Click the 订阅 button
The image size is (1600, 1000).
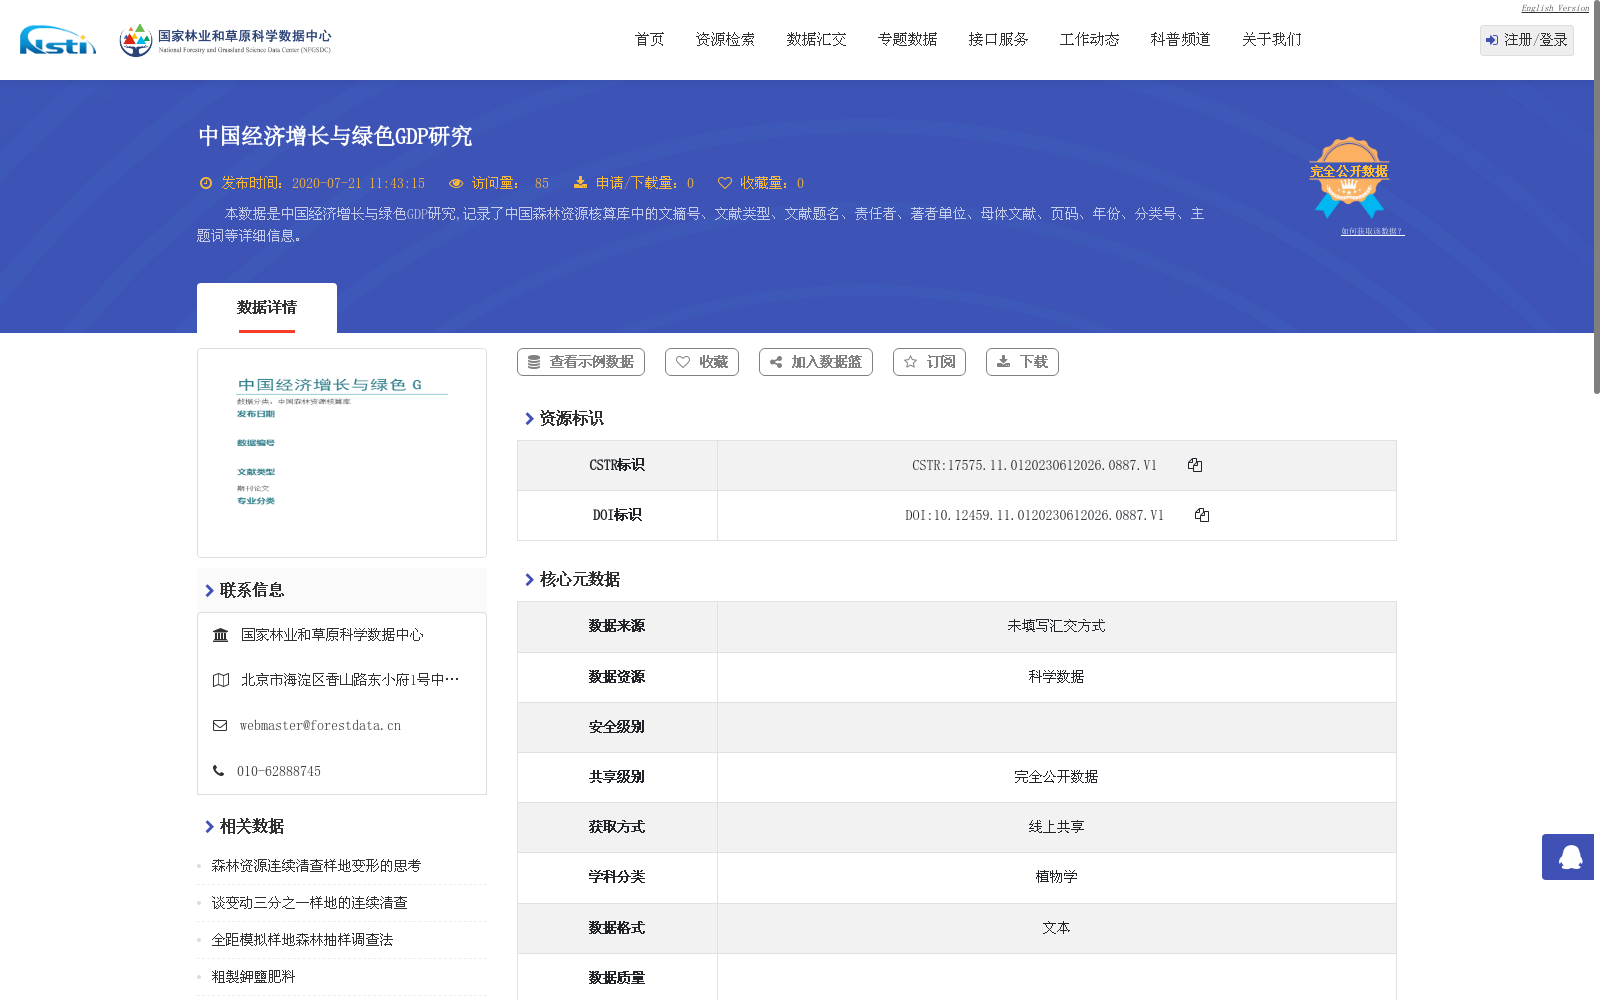tap(930, 362)
